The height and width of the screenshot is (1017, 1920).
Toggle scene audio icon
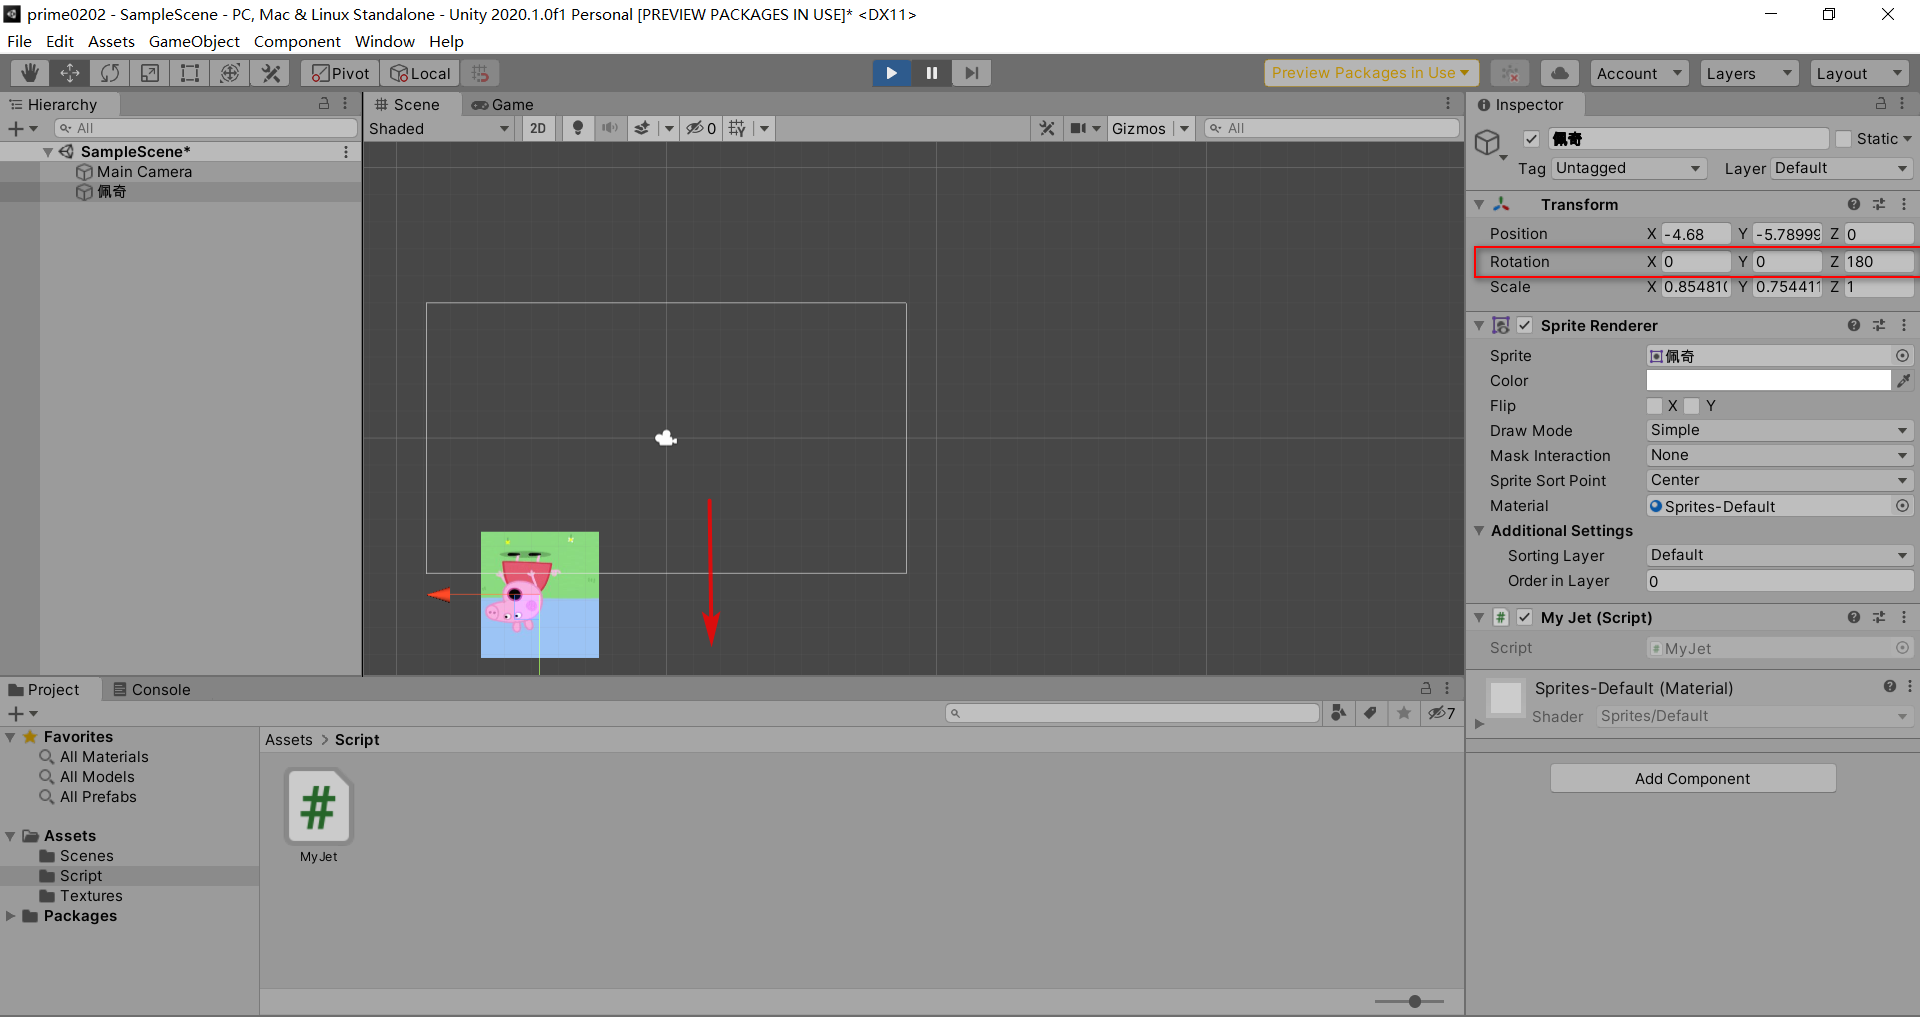tap(609, 128)
